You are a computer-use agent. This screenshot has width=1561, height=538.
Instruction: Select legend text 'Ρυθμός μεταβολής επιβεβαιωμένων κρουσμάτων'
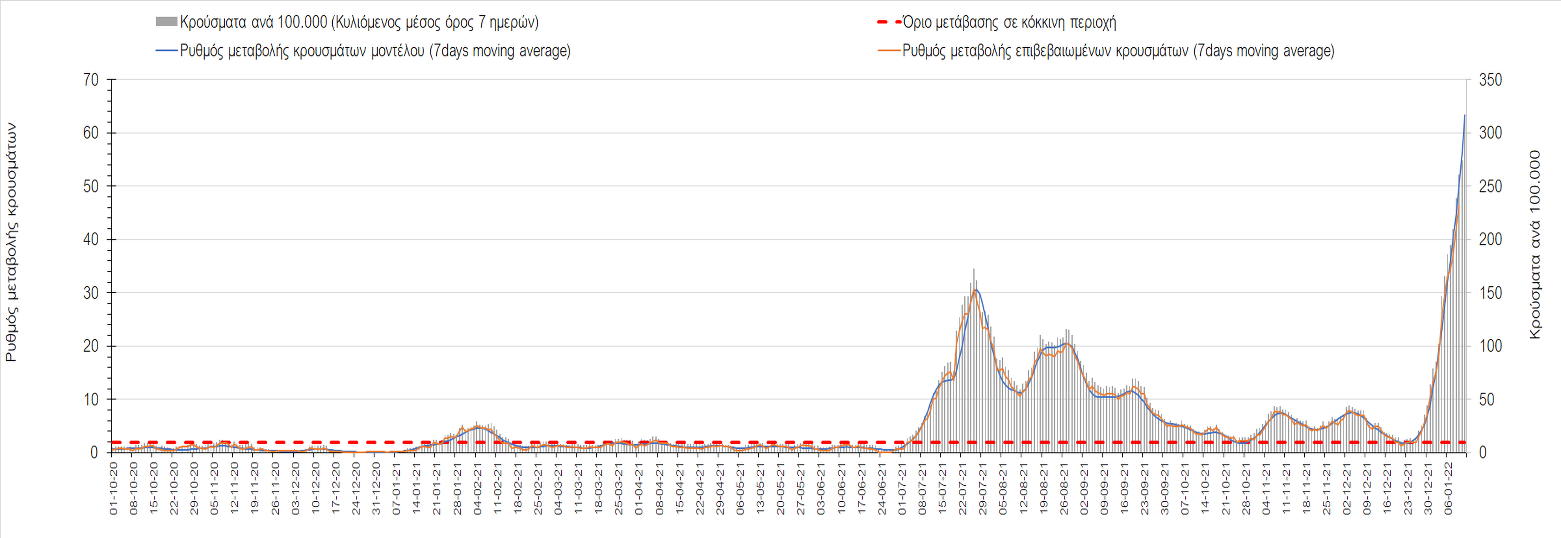coord(1118,51)
